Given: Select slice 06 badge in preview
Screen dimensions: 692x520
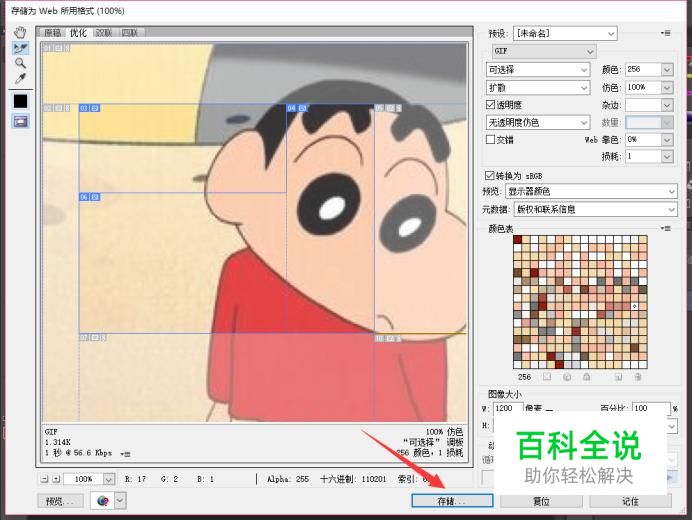Looking at the screenshot, I should point(89,196).
